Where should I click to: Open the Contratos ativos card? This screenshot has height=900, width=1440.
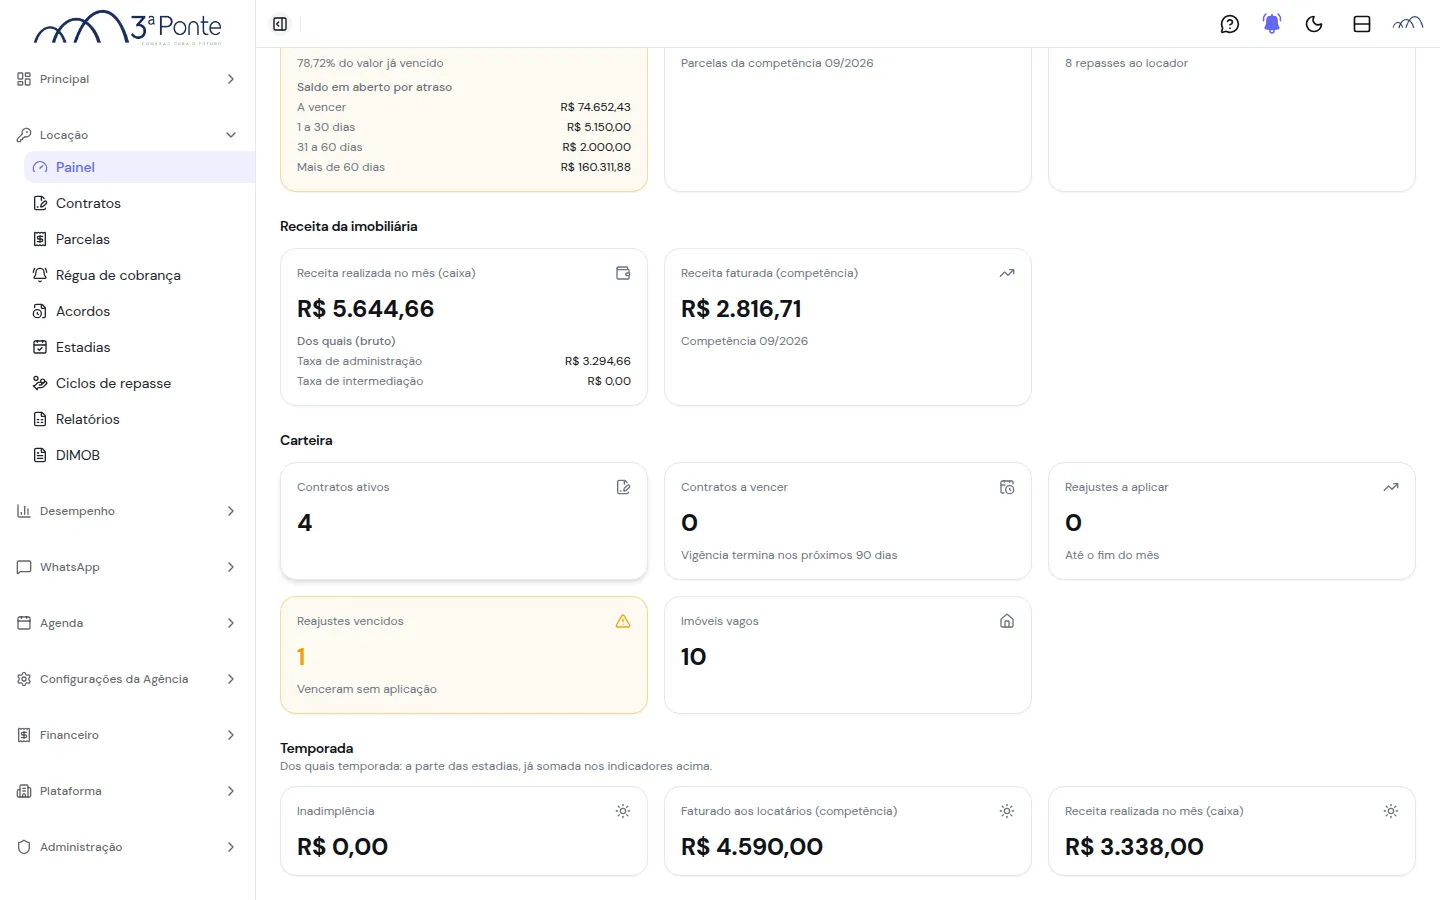pyautogui.click(x=464, y=521)
